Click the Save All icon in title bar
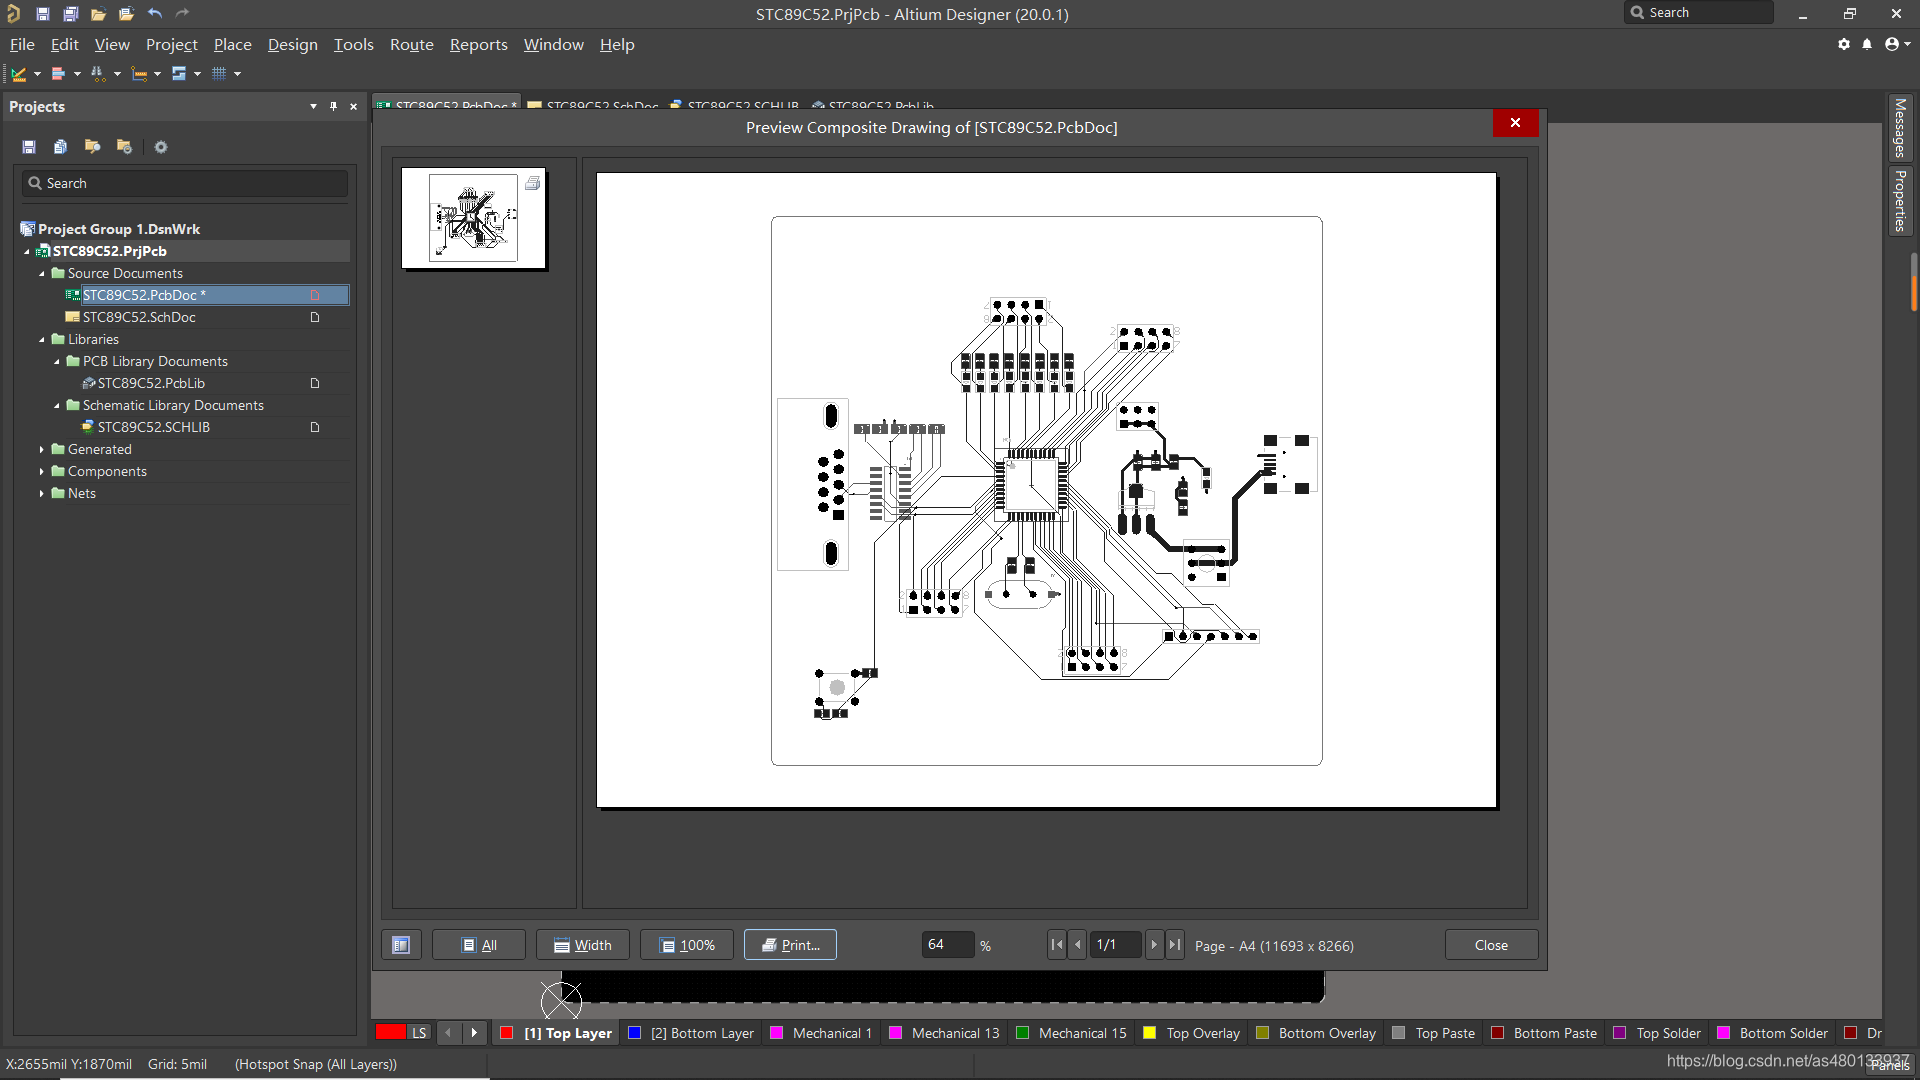 pos(70,14)
